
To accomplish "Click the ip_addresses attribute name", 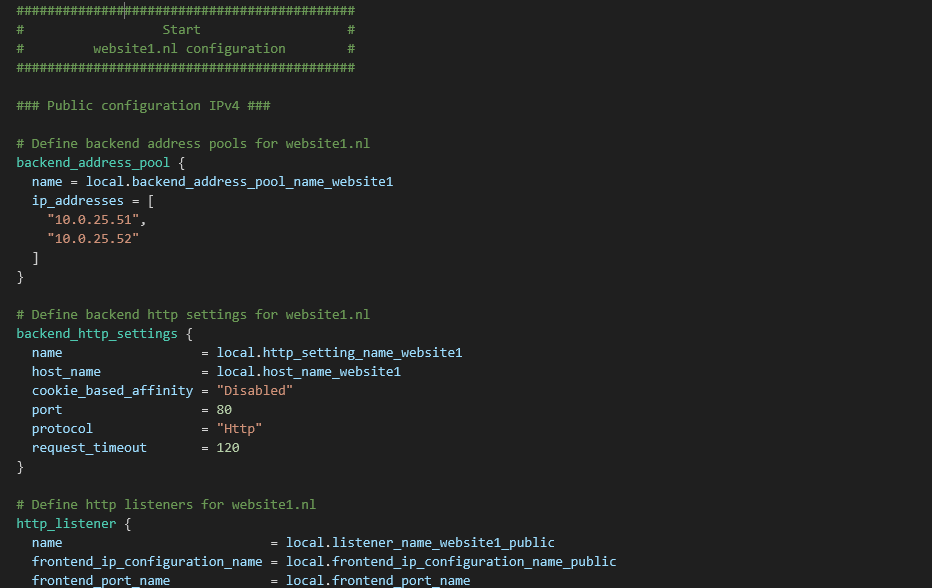I will point(78,200).
